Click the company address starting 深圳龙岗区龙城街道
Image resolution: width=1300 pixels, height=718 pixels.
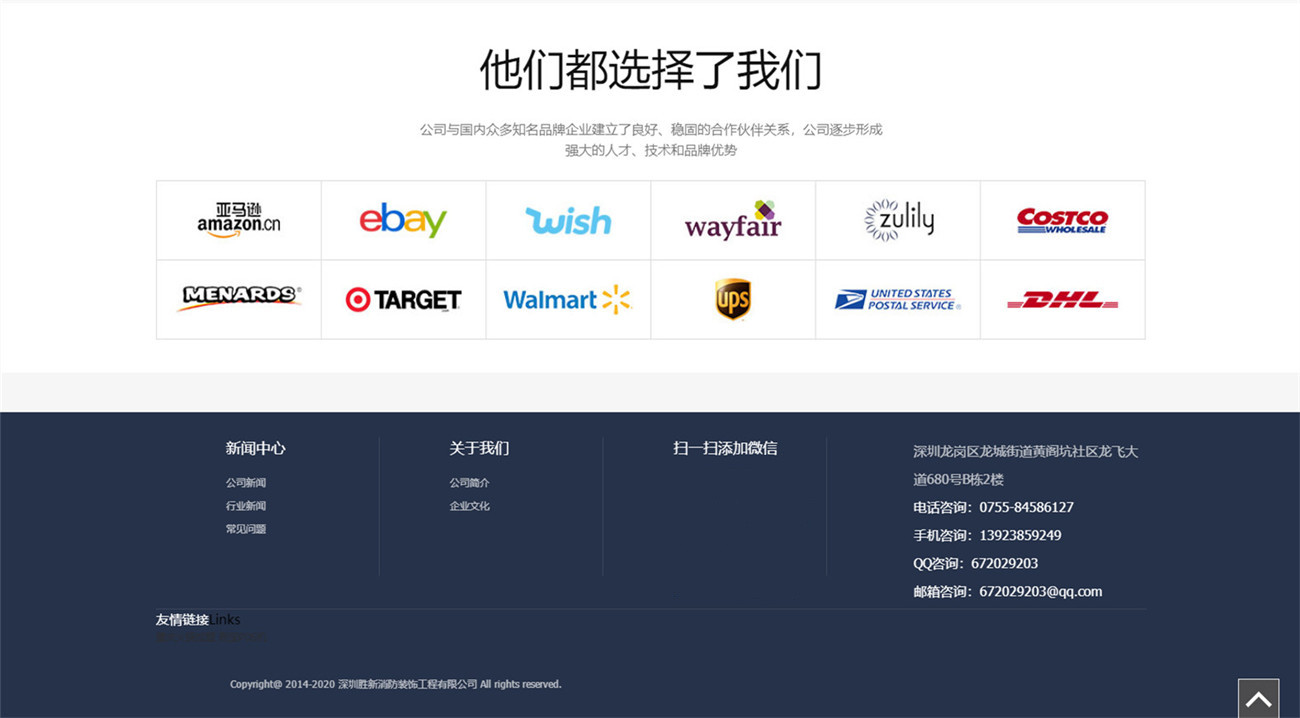click(1026, 465)
